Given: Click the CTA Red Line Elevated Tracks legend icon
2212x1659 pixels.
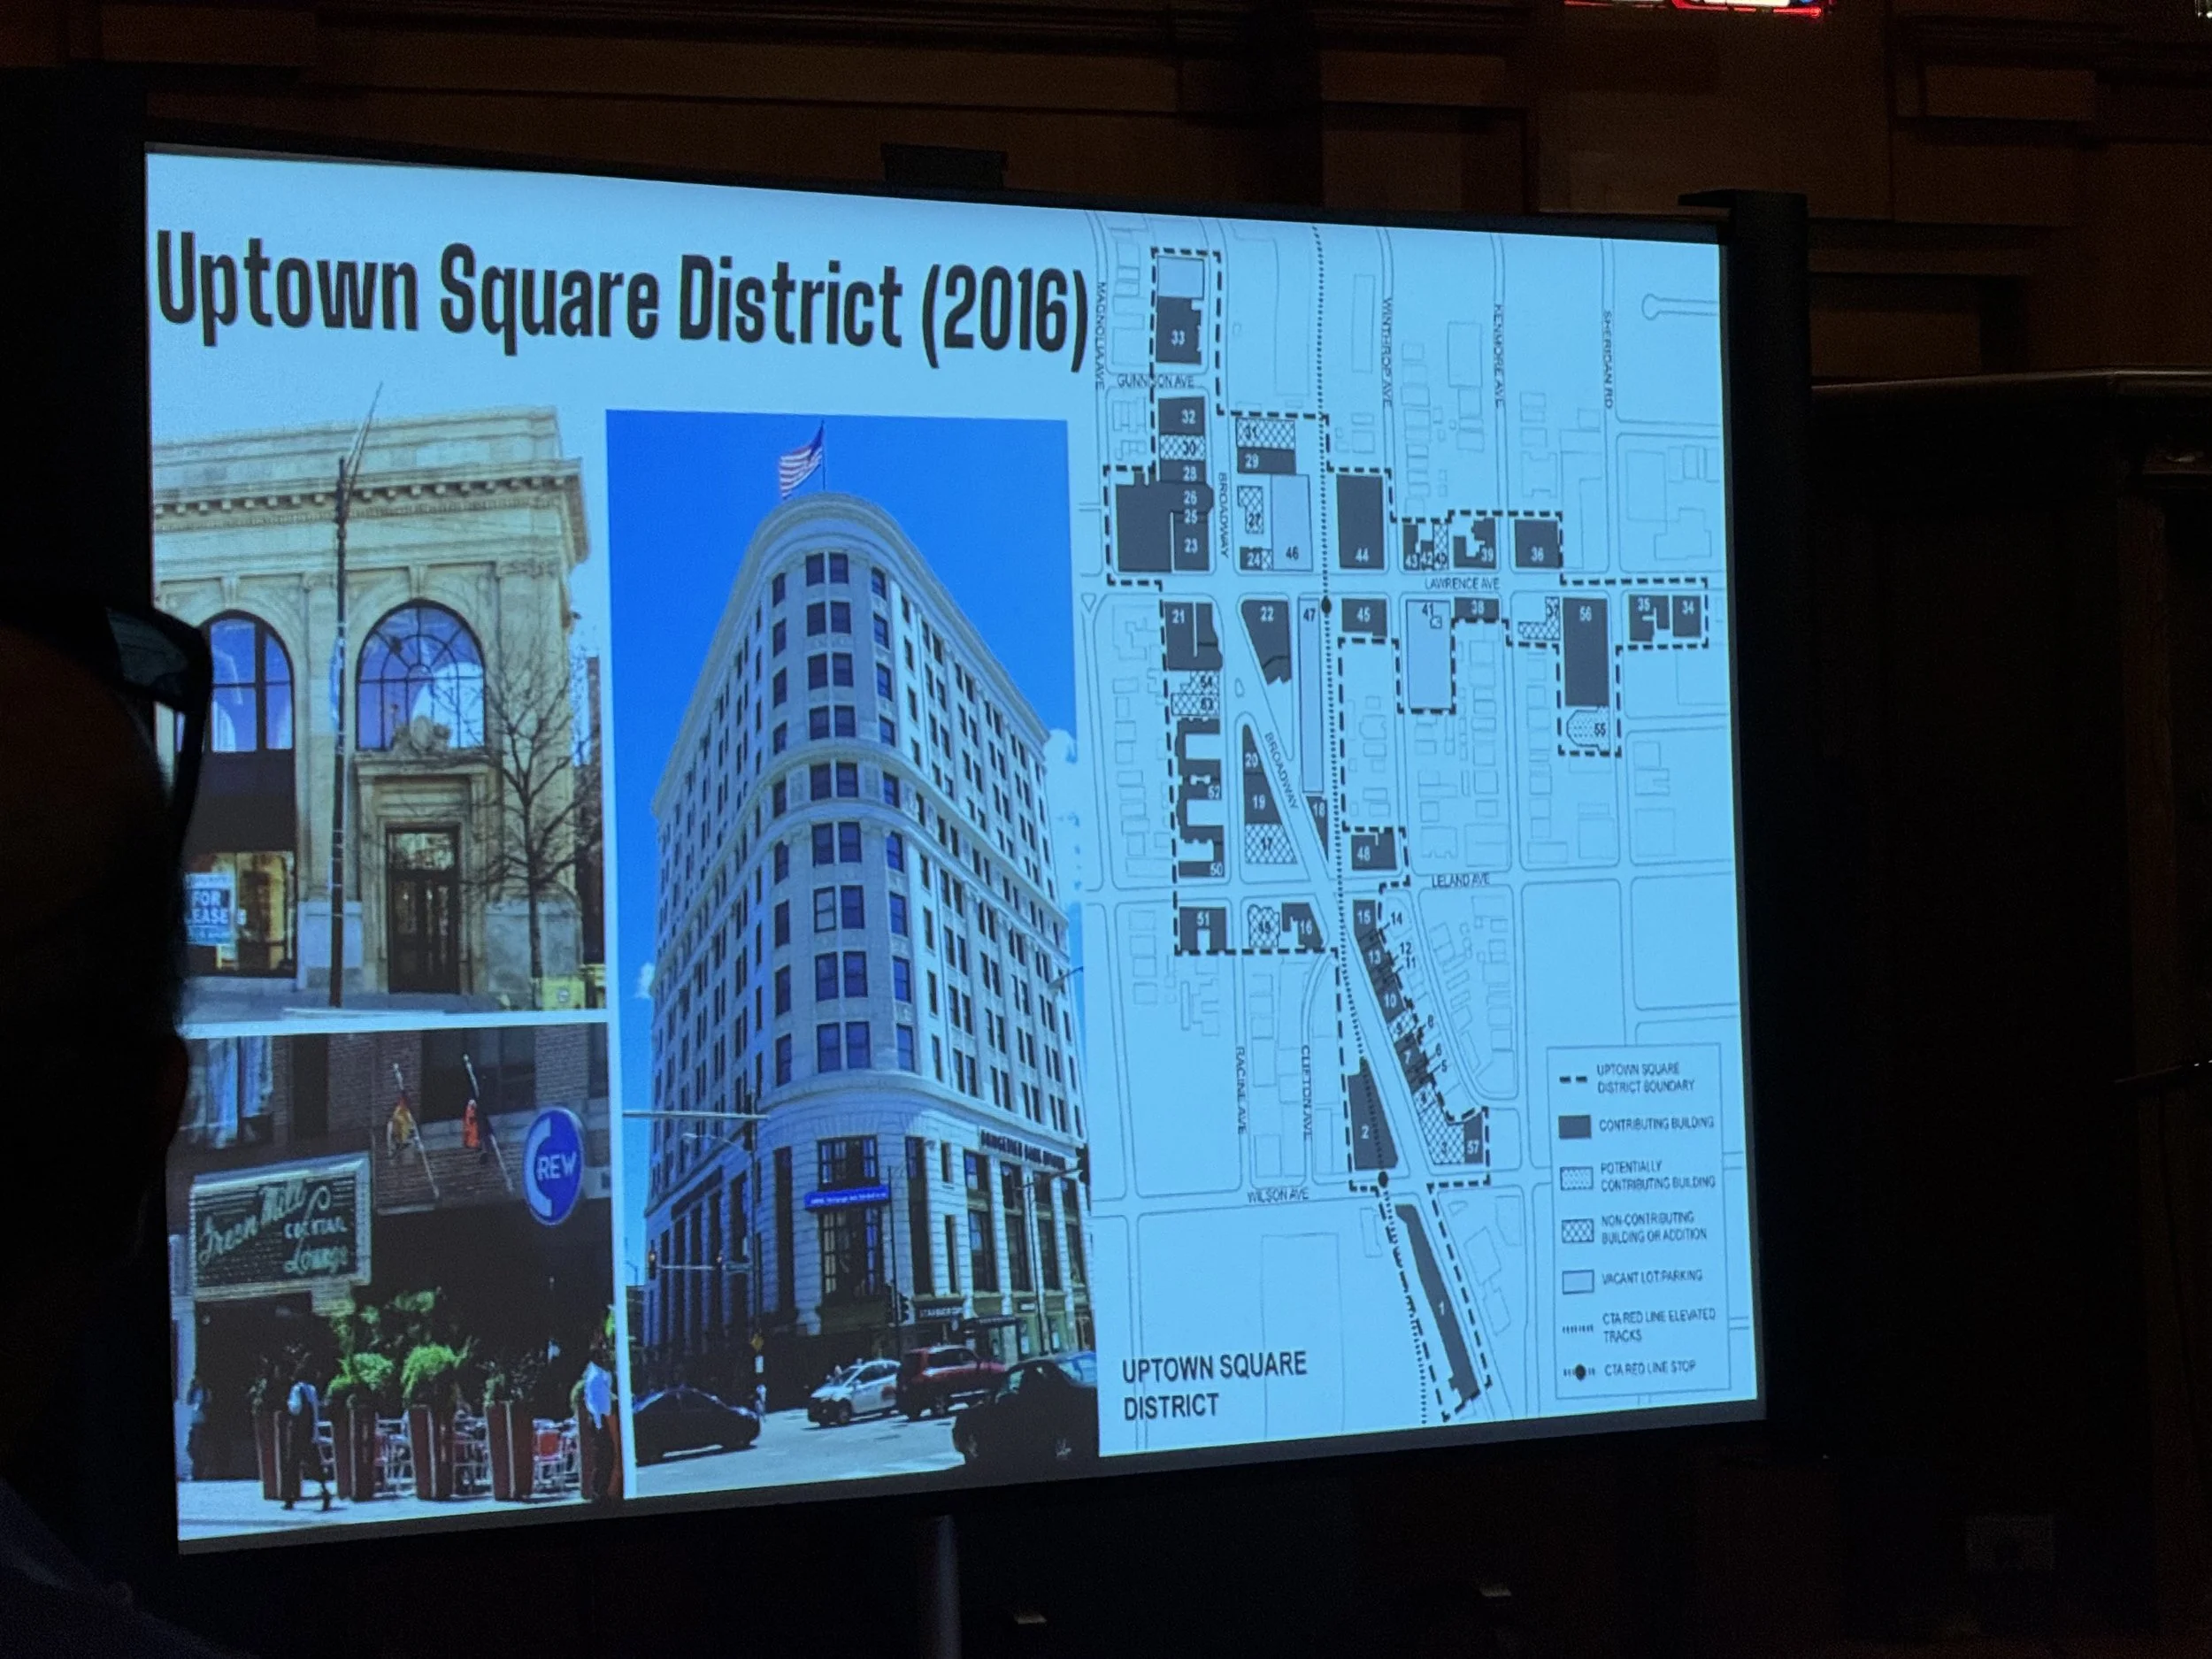Looking at the screenshot, I should [x=1577, y=1329].
